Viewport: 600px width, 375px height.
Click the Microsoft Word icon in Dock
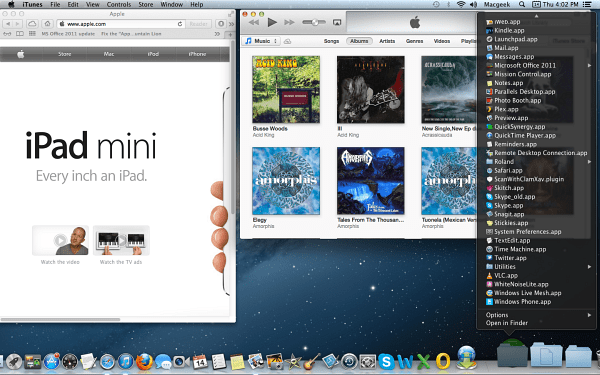pos(405,361)
